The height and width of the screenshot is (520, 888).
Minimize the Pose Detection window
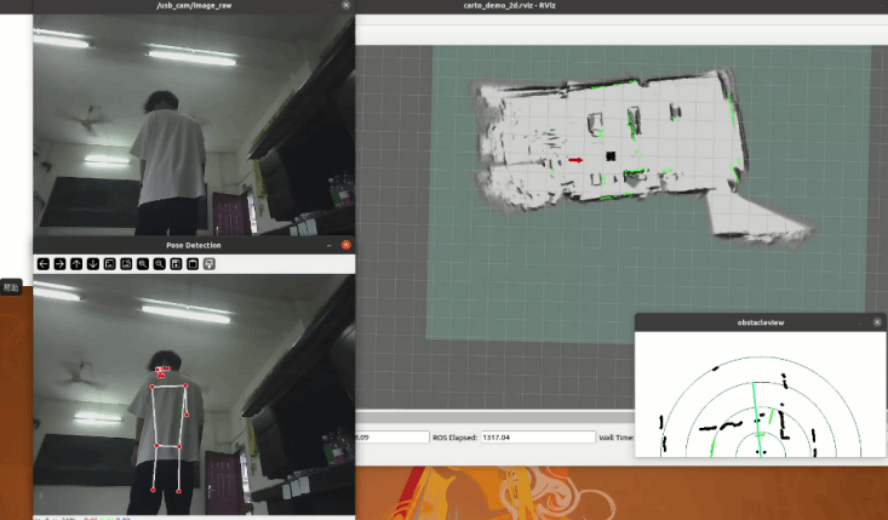(329, 245)
